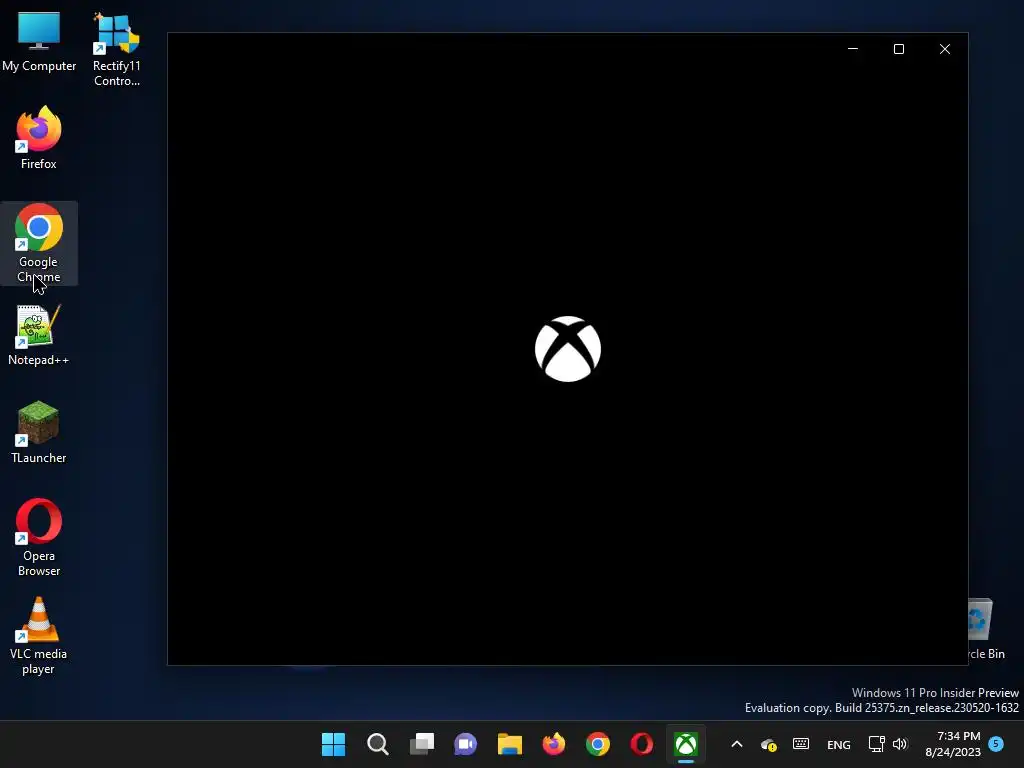Select the Notepad++ desktop shortcut
The image size is (1024, 768).
[x=39, y=334]
